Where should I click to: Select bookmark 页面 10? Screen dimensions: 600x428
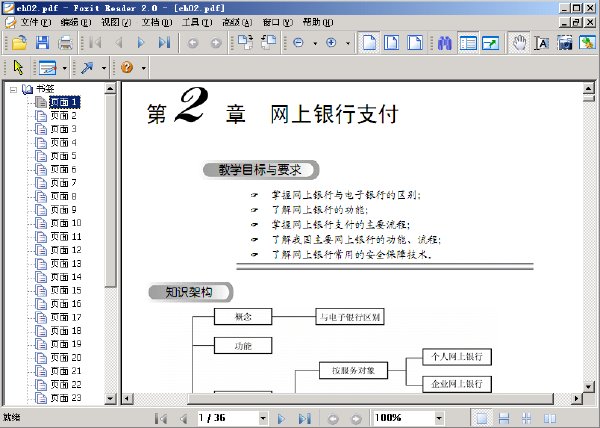tap(66, 223)
